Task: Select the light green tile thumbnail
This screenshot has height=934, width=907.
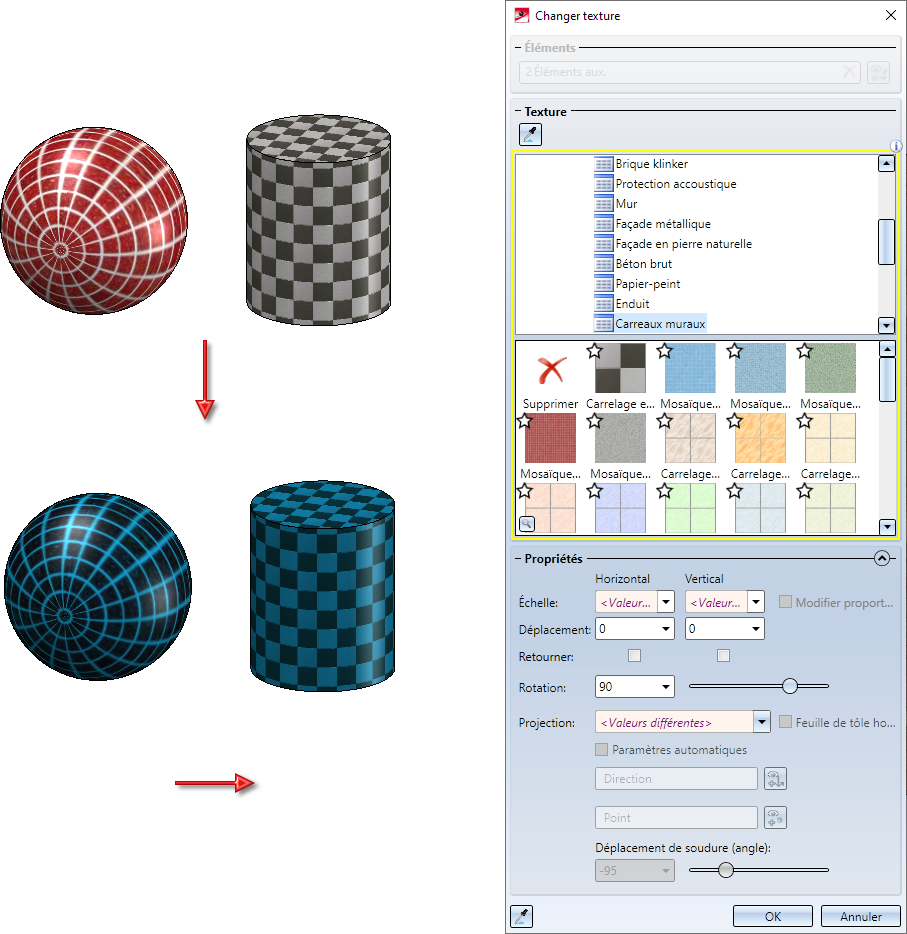Action: tap(690, 508)
